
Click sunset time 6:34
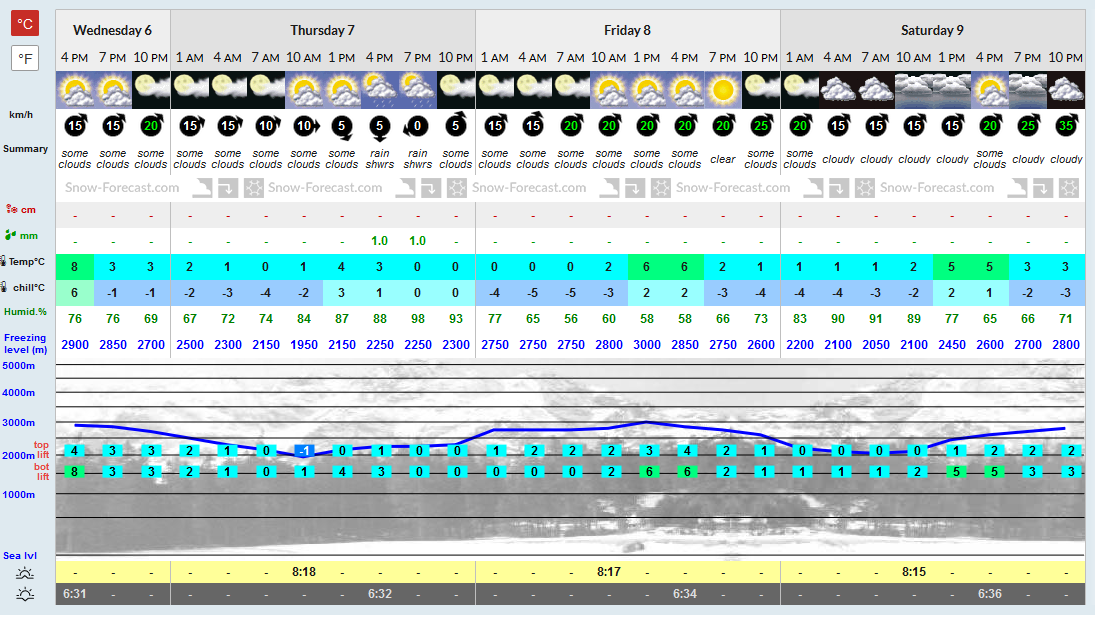pyautogui.click(x=684, y=594)
